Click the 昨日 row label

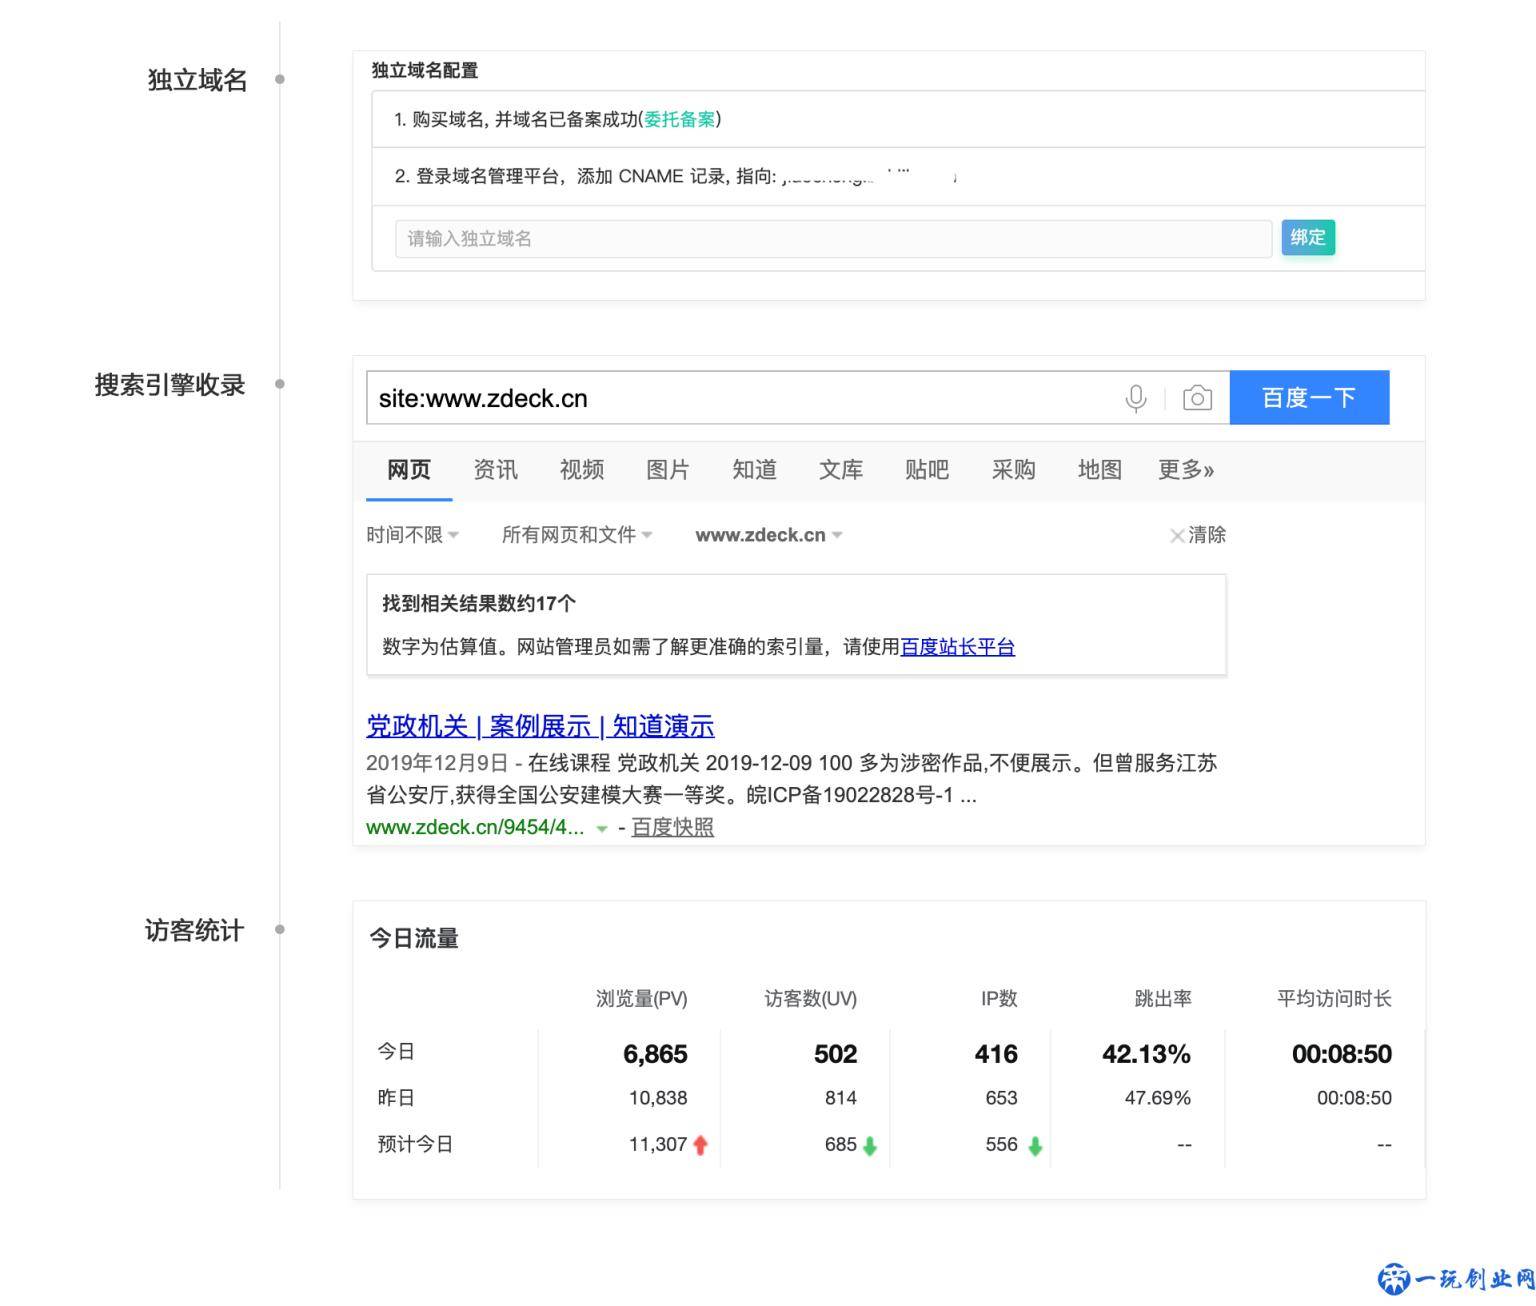[x=396, y=1098]
